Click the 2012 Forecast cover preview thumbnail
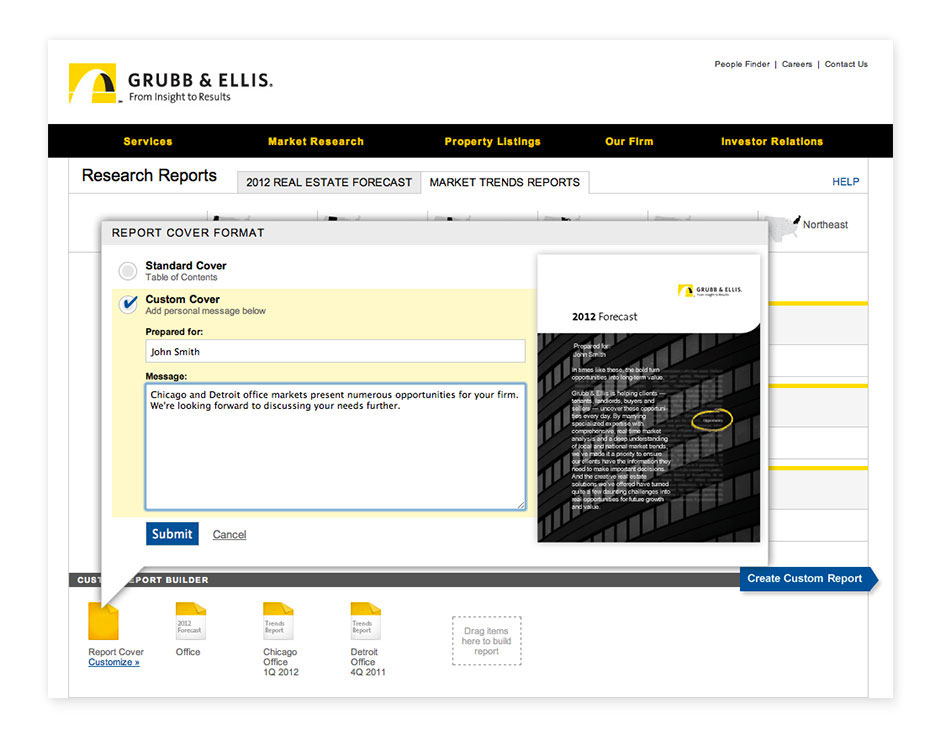Viewport: 940px width, 740px height. [649, 399]
